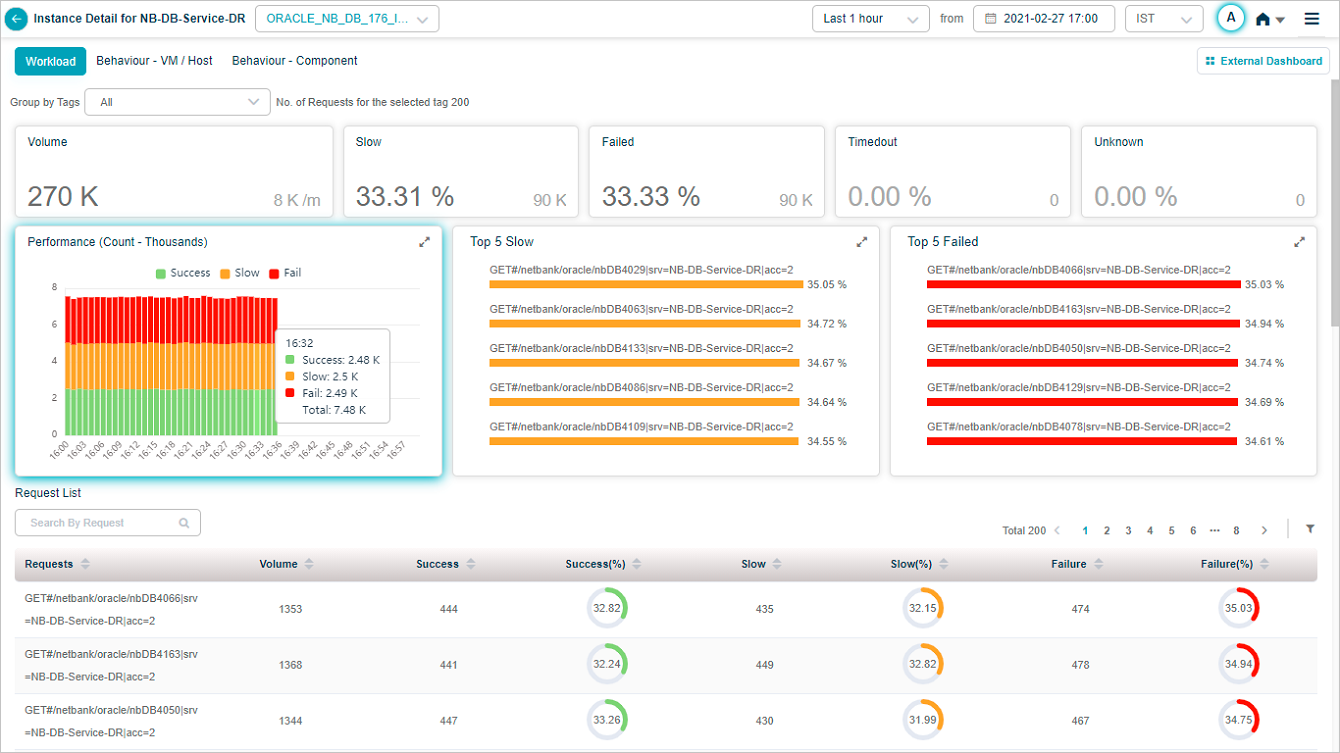Click the Search By Request field

[x=100, y=523]
